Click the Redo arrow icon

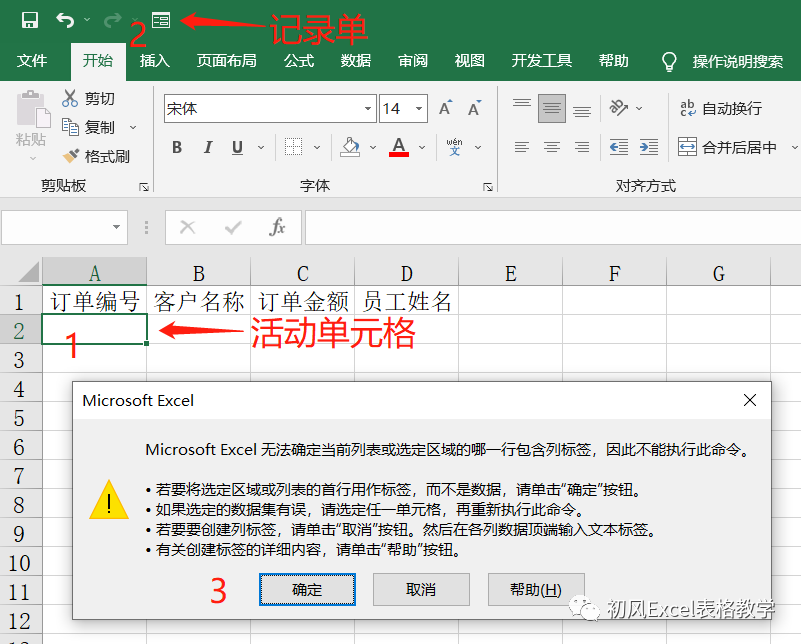point(112,20)
